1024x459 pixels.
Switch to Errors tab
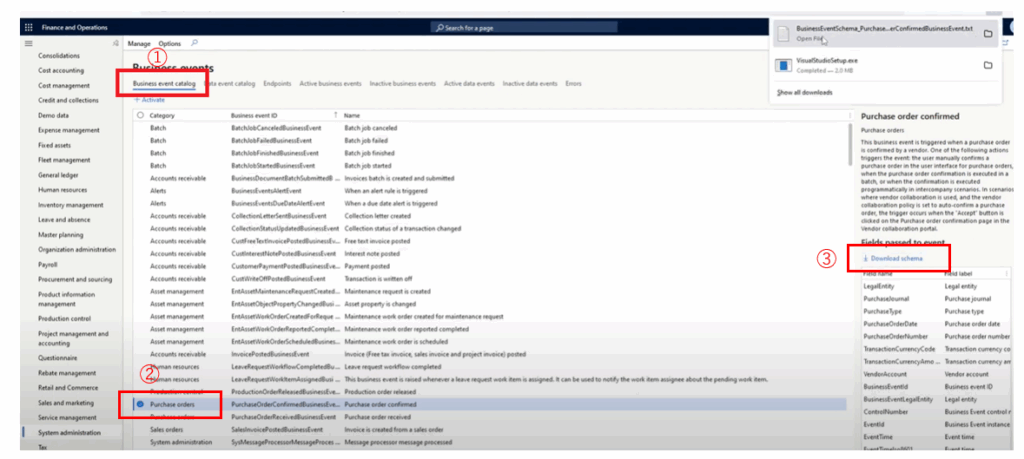tap(573, 84)
